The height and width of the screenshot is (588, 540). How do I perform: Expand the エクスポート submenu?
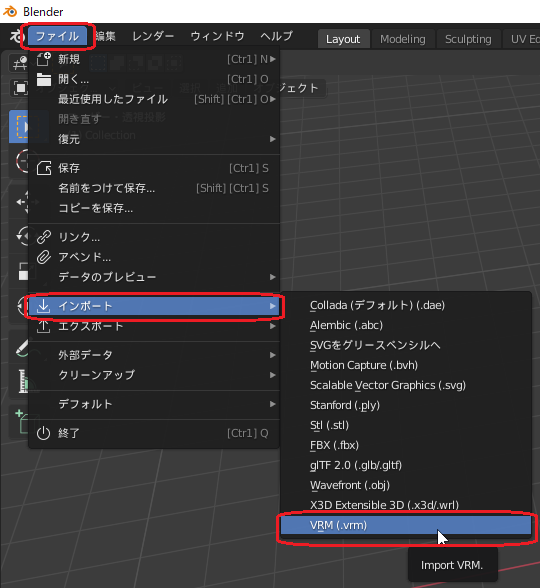154,326
